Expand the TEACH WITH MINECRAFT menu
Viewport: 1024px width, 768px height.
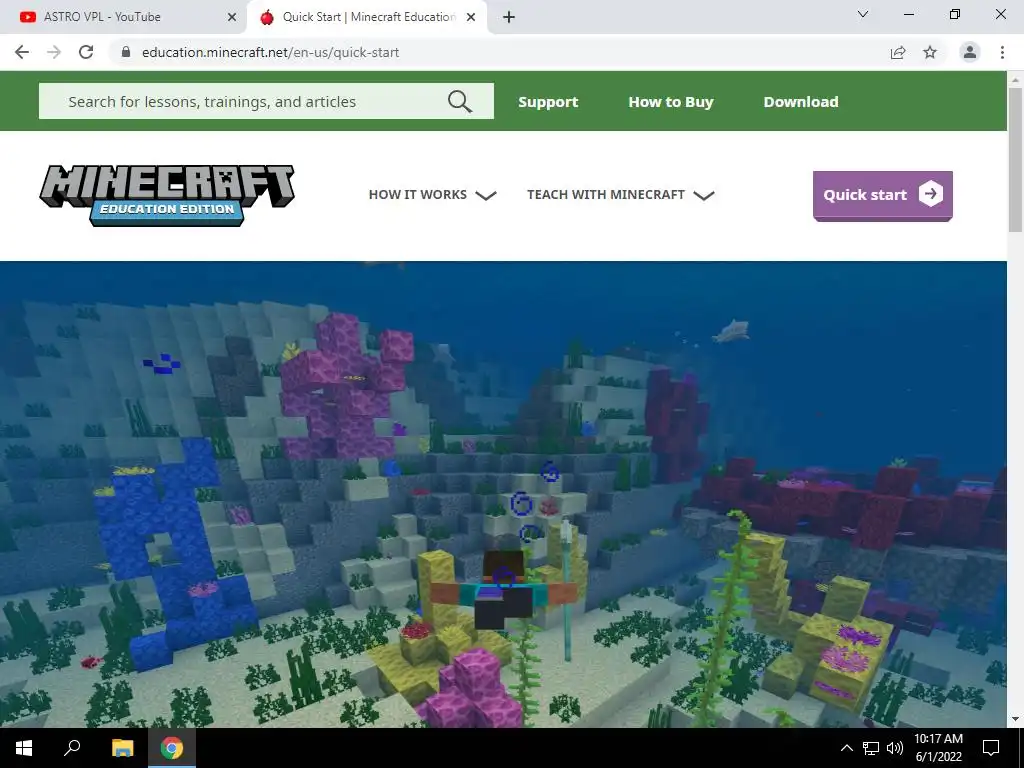pos(620,195)
